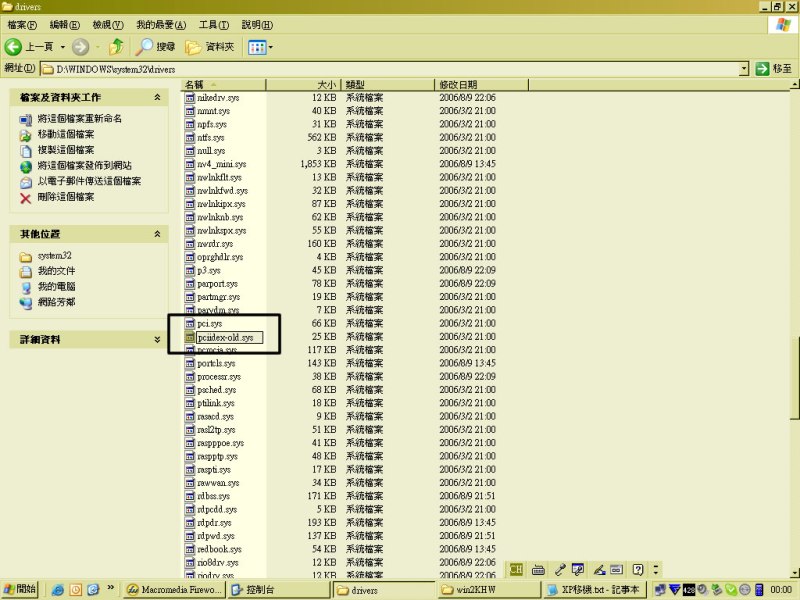Click the nv4_mini.sys file icon

click(x=190, y=164)
